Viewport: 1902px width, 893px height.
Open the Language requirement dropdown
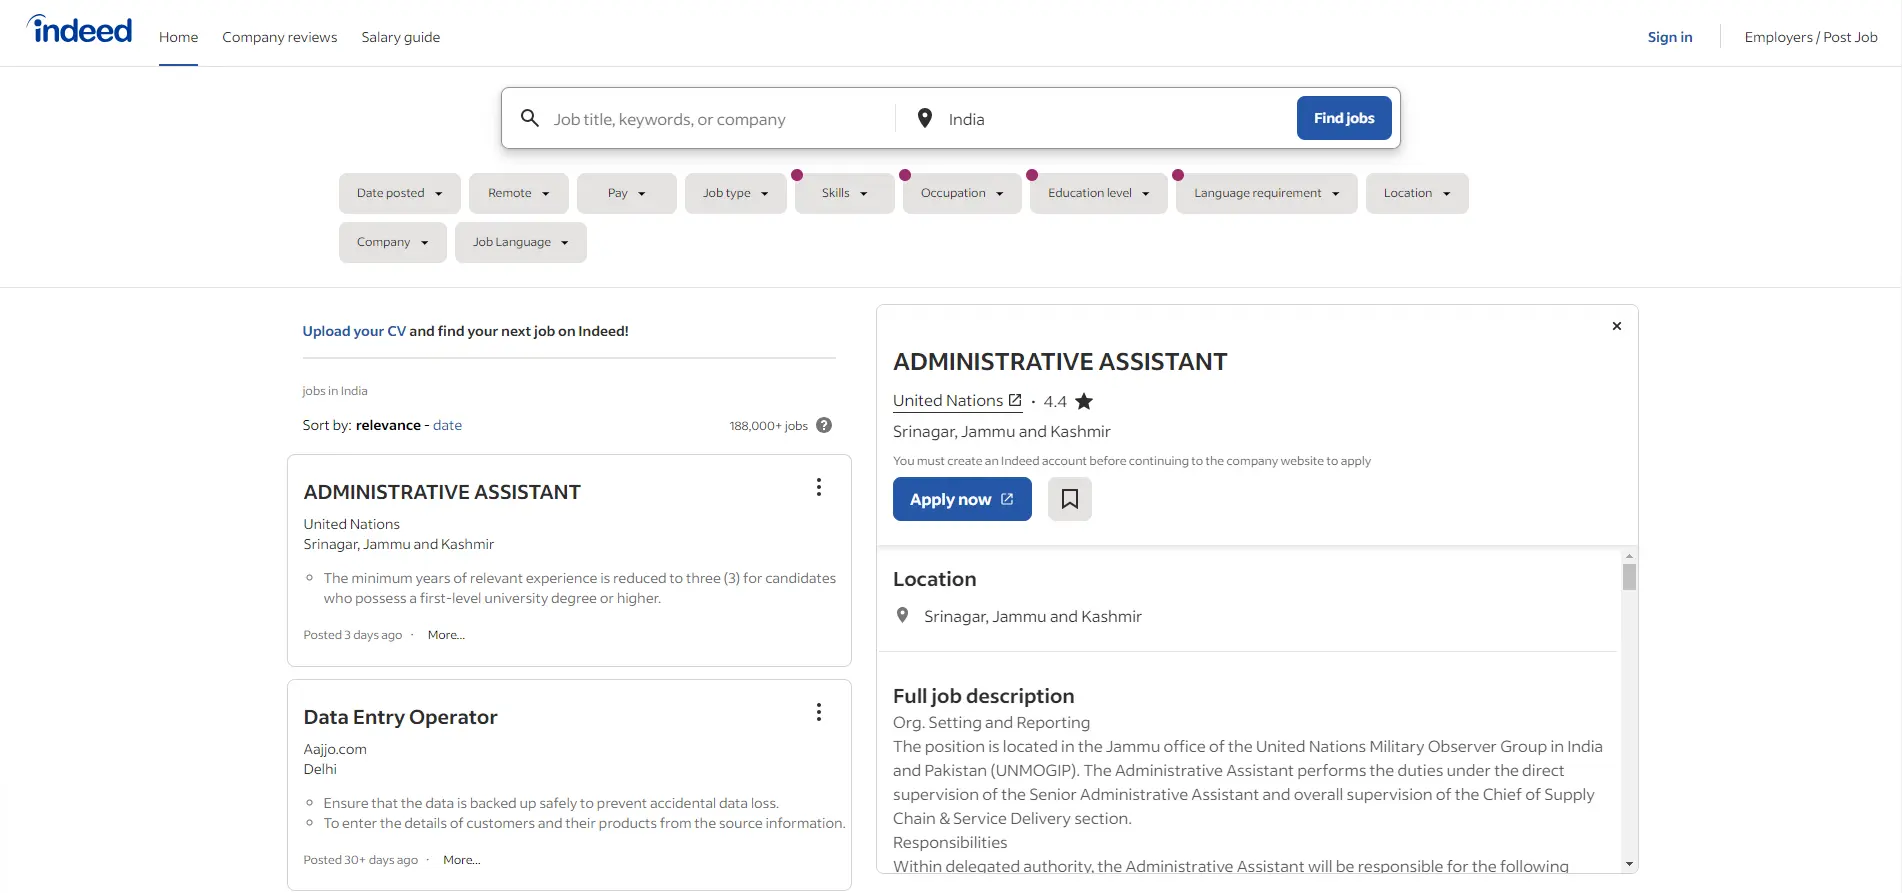click(1267, 193)
